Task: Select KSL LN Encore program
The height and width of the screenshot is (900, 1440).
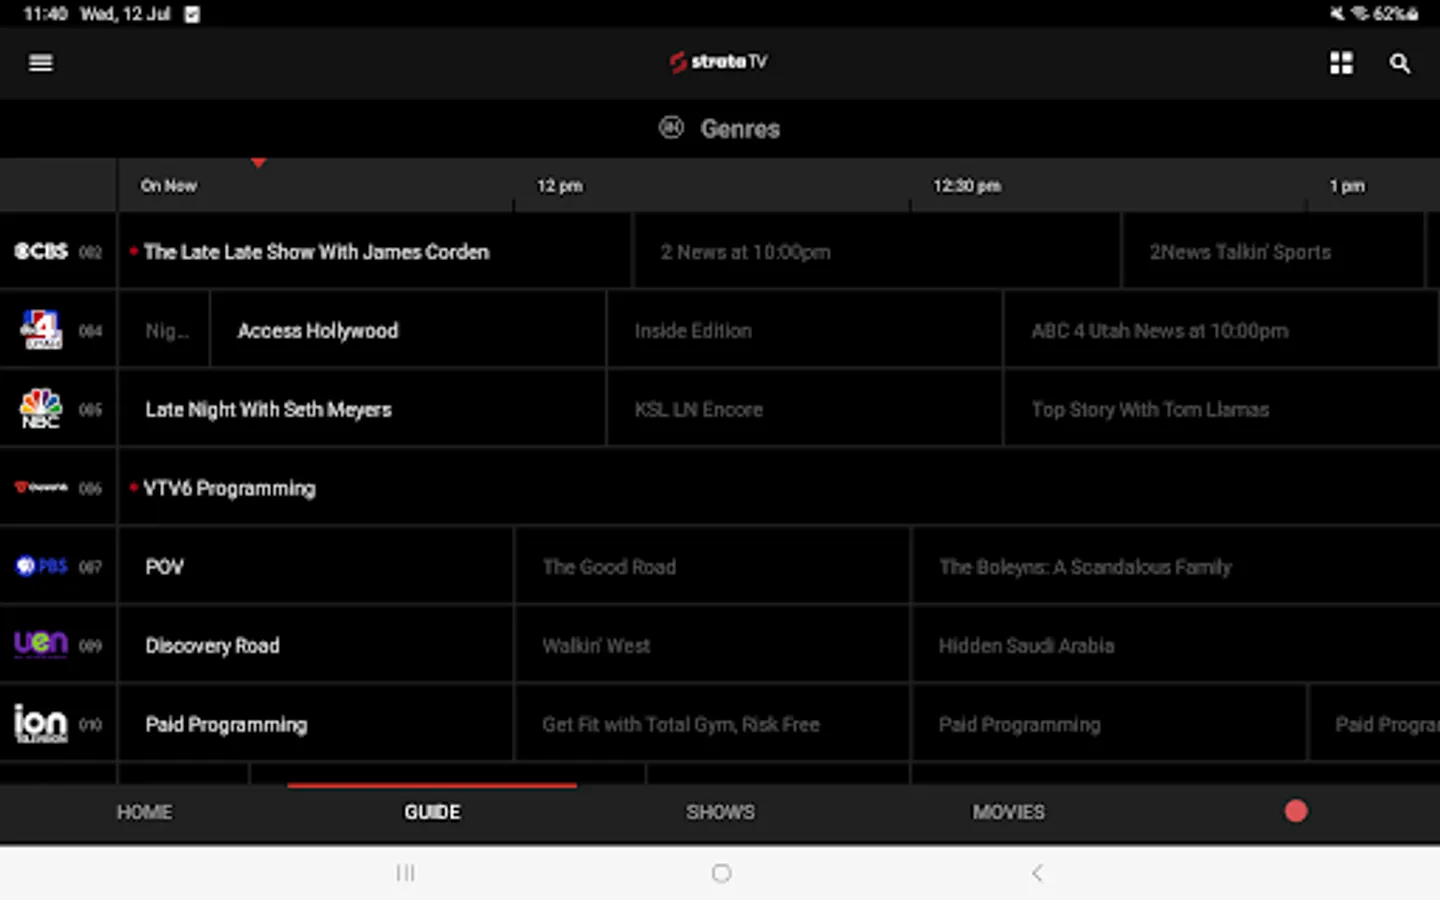Action: click(805, 409)
